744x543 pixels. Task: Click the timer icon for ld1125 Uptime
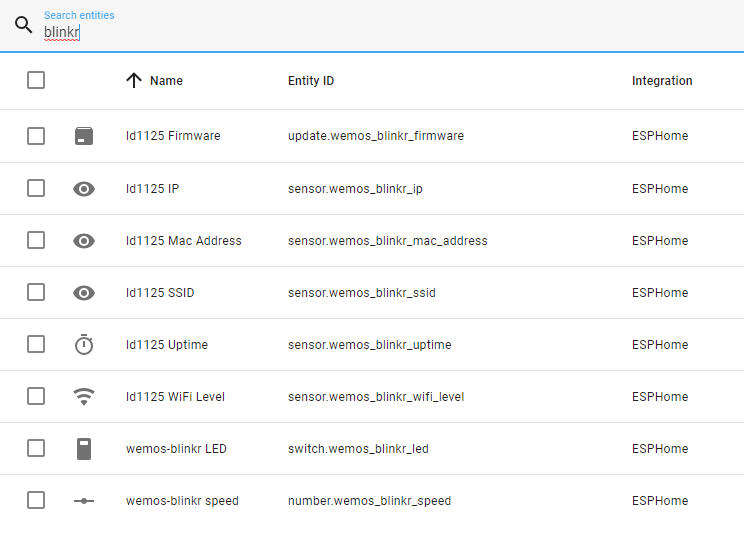(x=84, y=344)
